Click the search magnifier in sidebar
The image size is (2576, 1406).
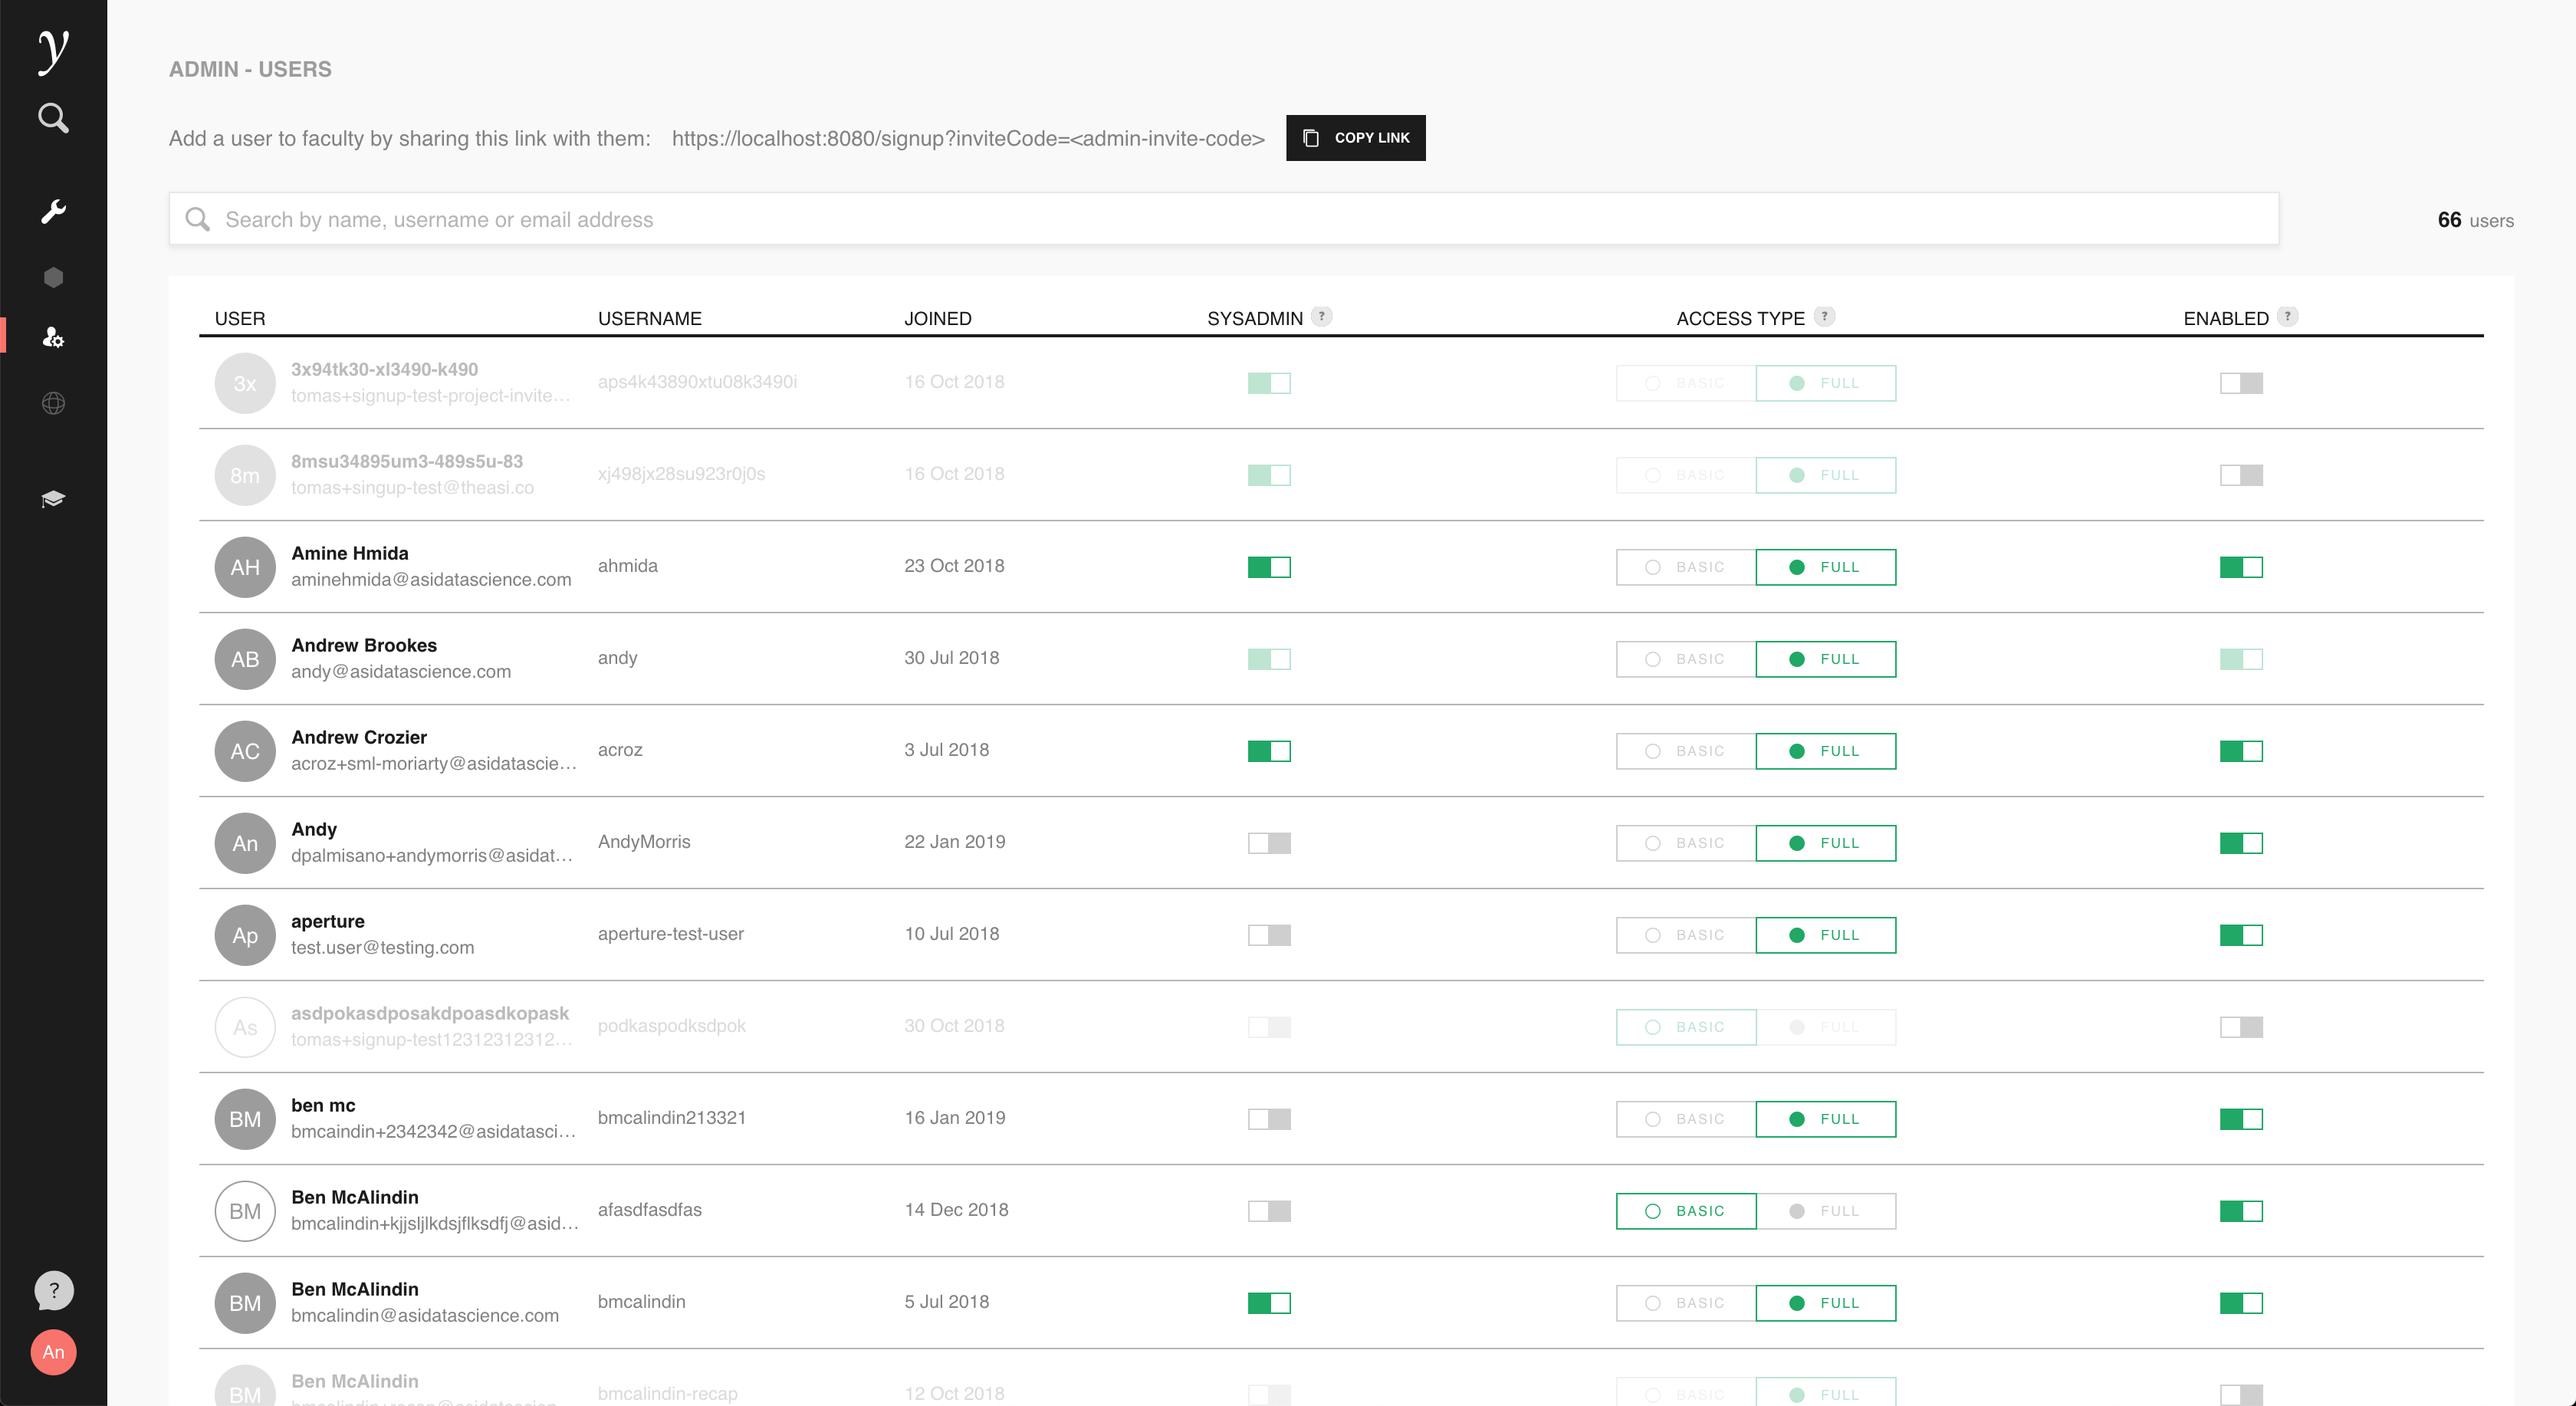[53, 118]
